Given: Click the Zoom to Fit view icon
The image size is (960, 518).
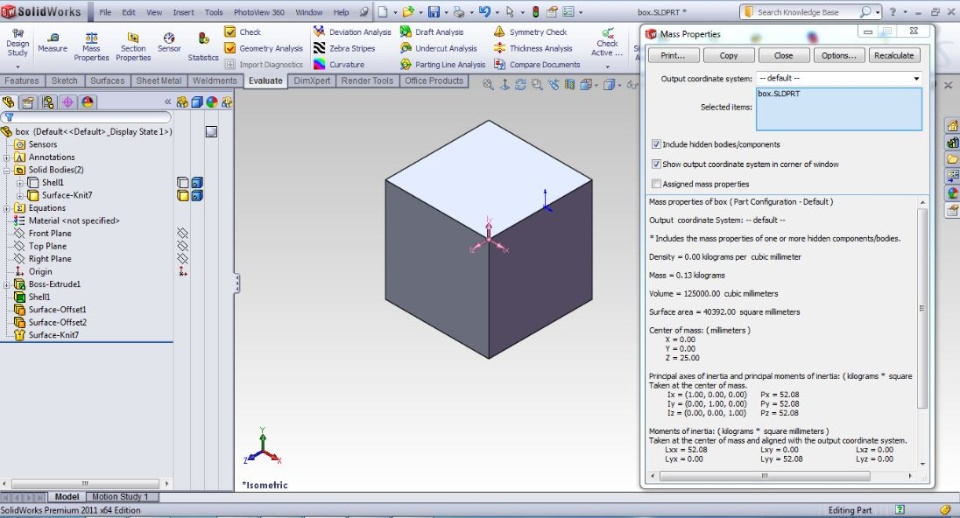Looking at the screenshot, I should point(488,84).
